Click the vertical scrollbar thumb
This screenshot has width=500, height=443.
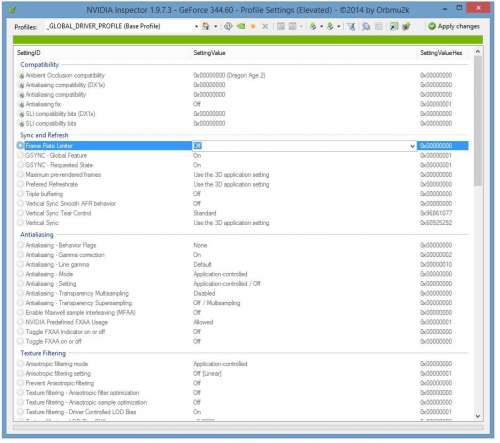pyautogui.click(x=478, y=121)
